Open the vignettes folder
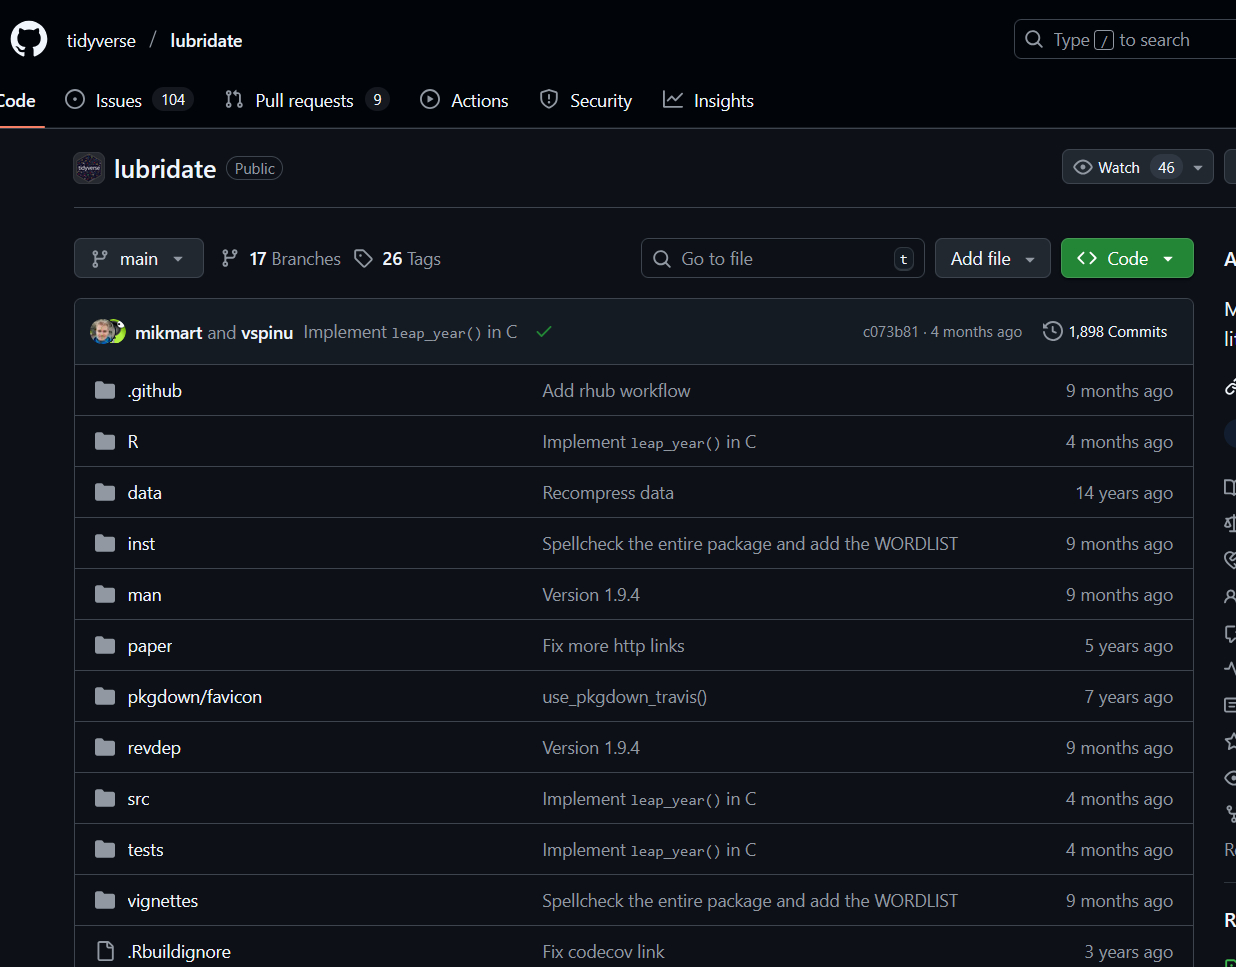 163,900
